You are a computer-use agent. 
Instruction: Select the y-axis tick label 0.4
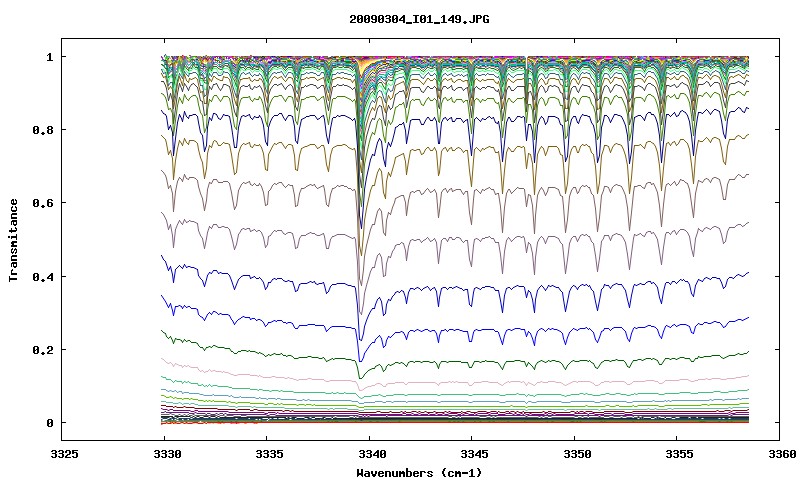[x=43, y=276]
